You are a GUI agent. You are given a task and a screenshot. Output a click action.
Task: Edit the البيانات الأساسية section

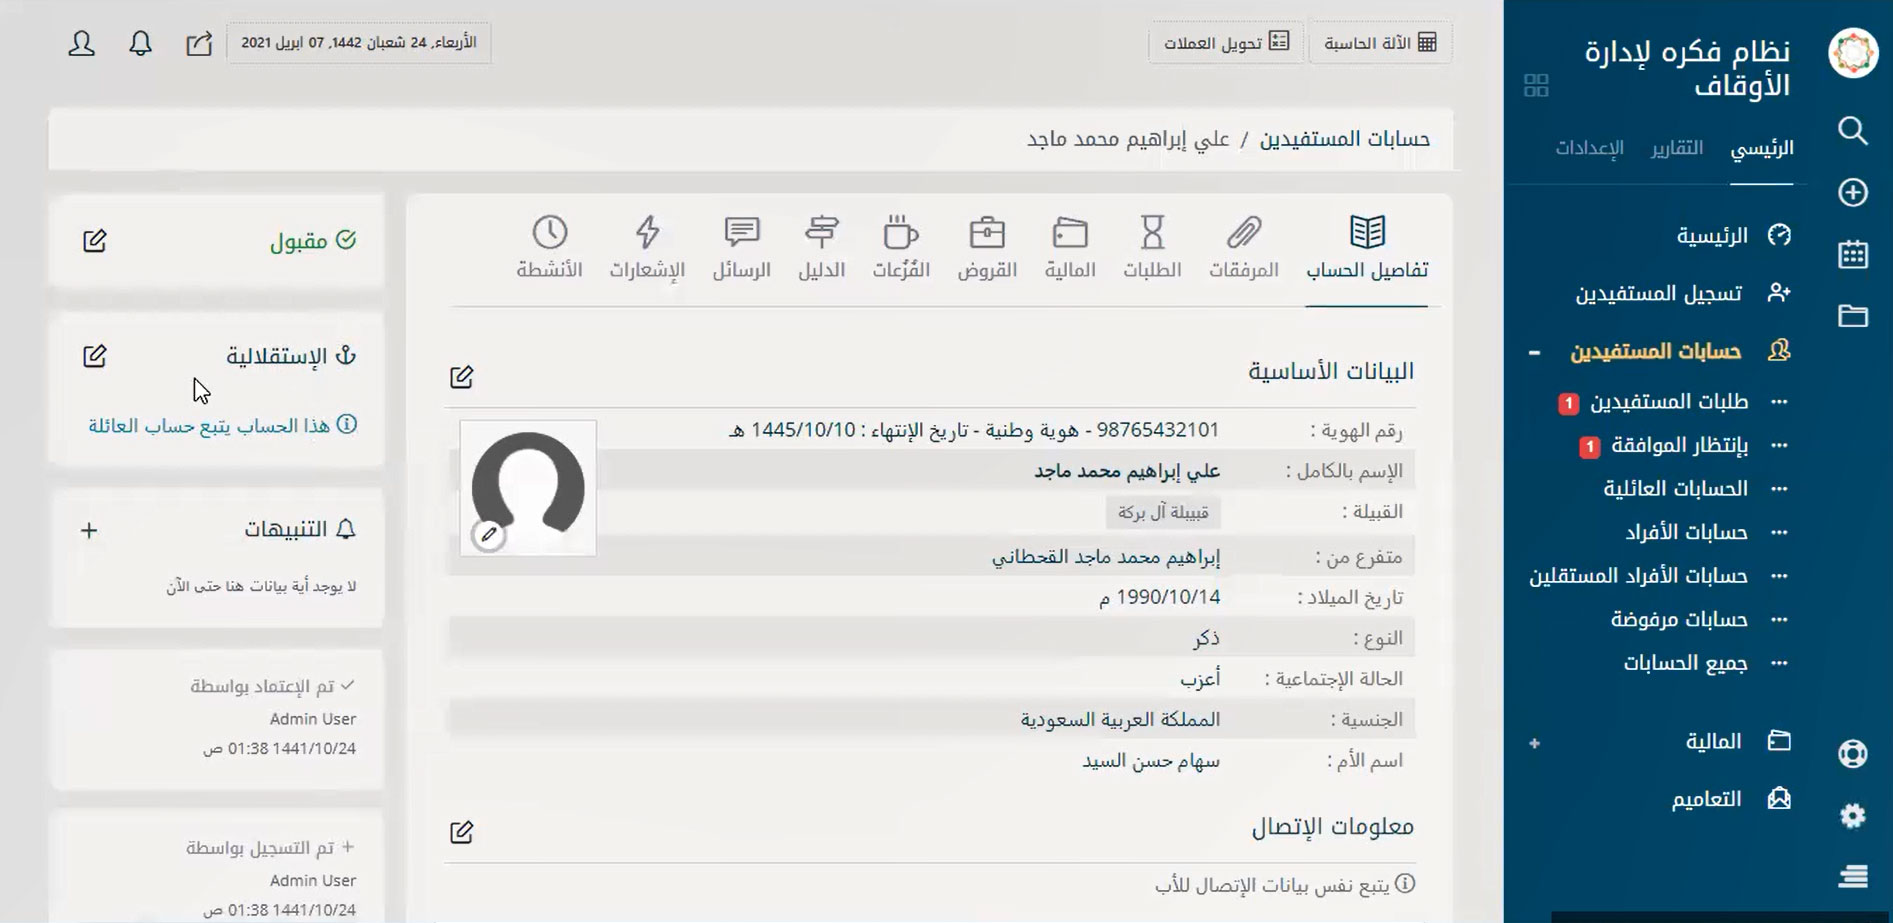(461, 377)
